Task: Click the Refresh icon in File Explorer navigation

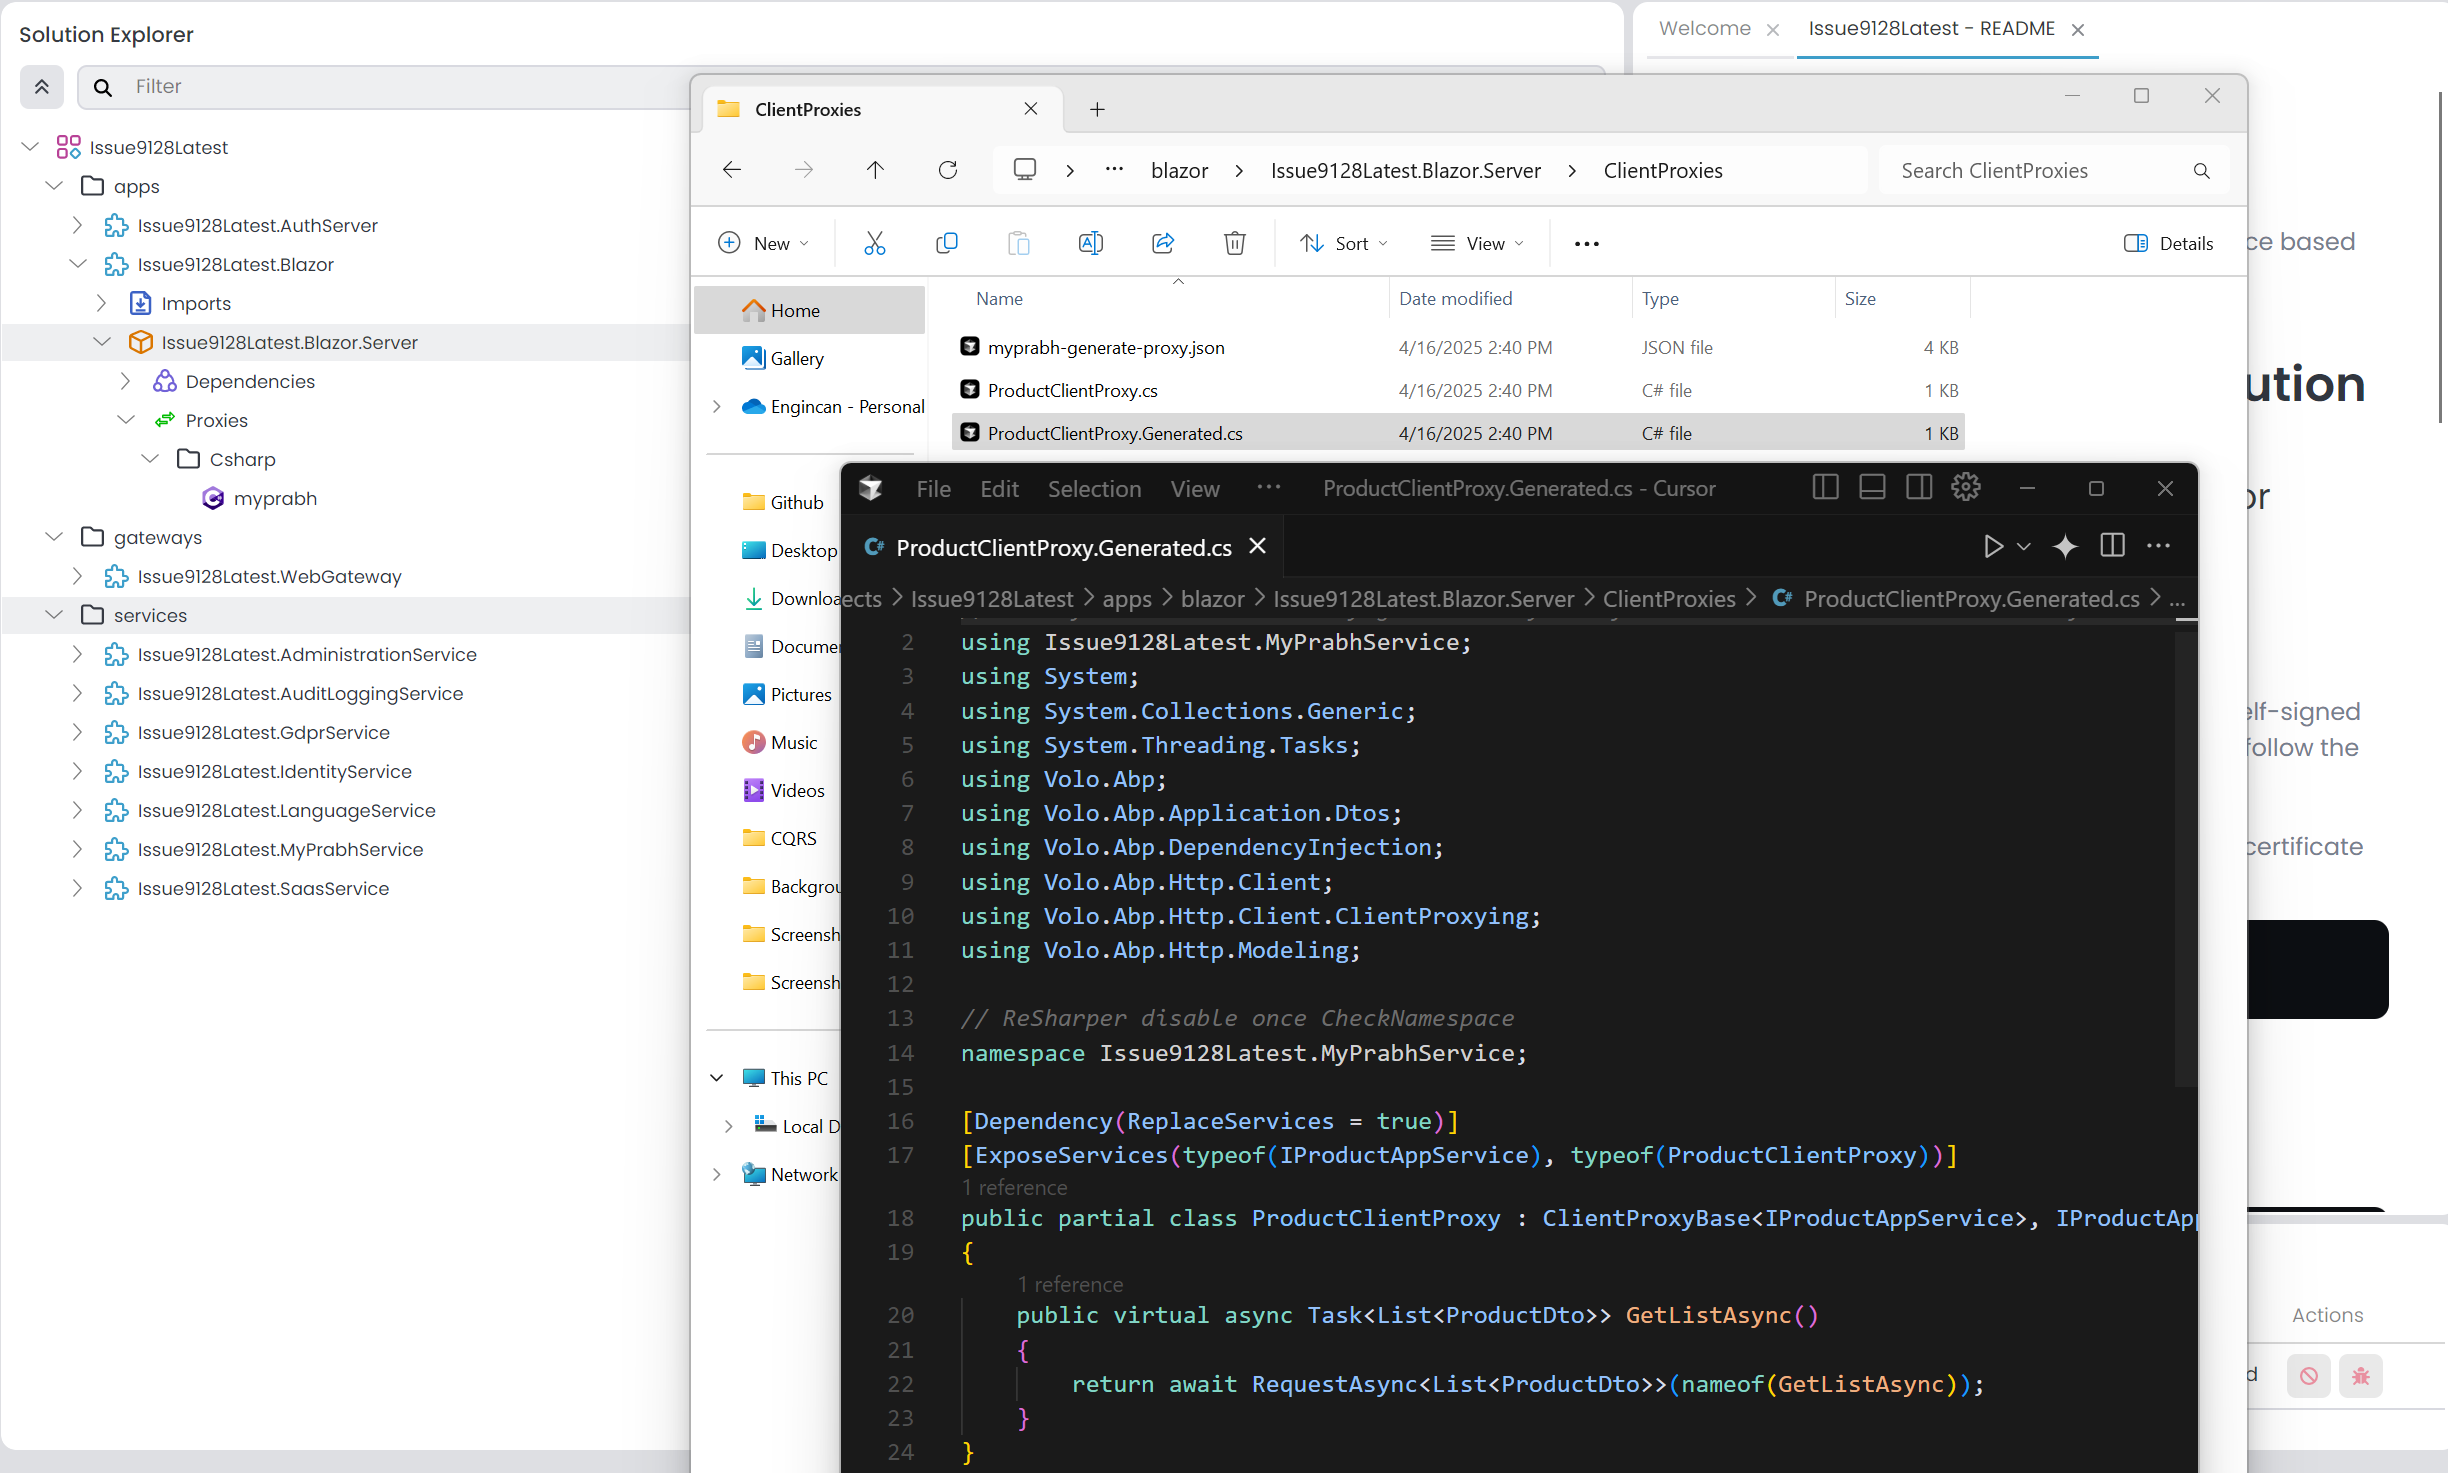Action: [x=948, y=170]
